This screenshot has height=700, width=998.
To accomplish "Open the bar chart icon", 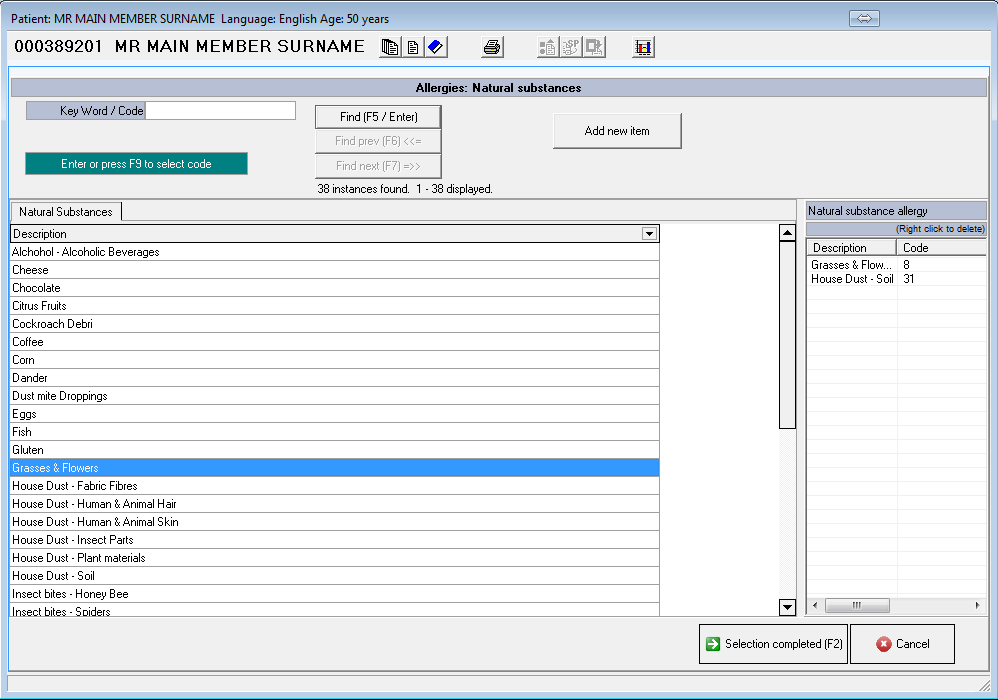I will click(x=643, y=47).
